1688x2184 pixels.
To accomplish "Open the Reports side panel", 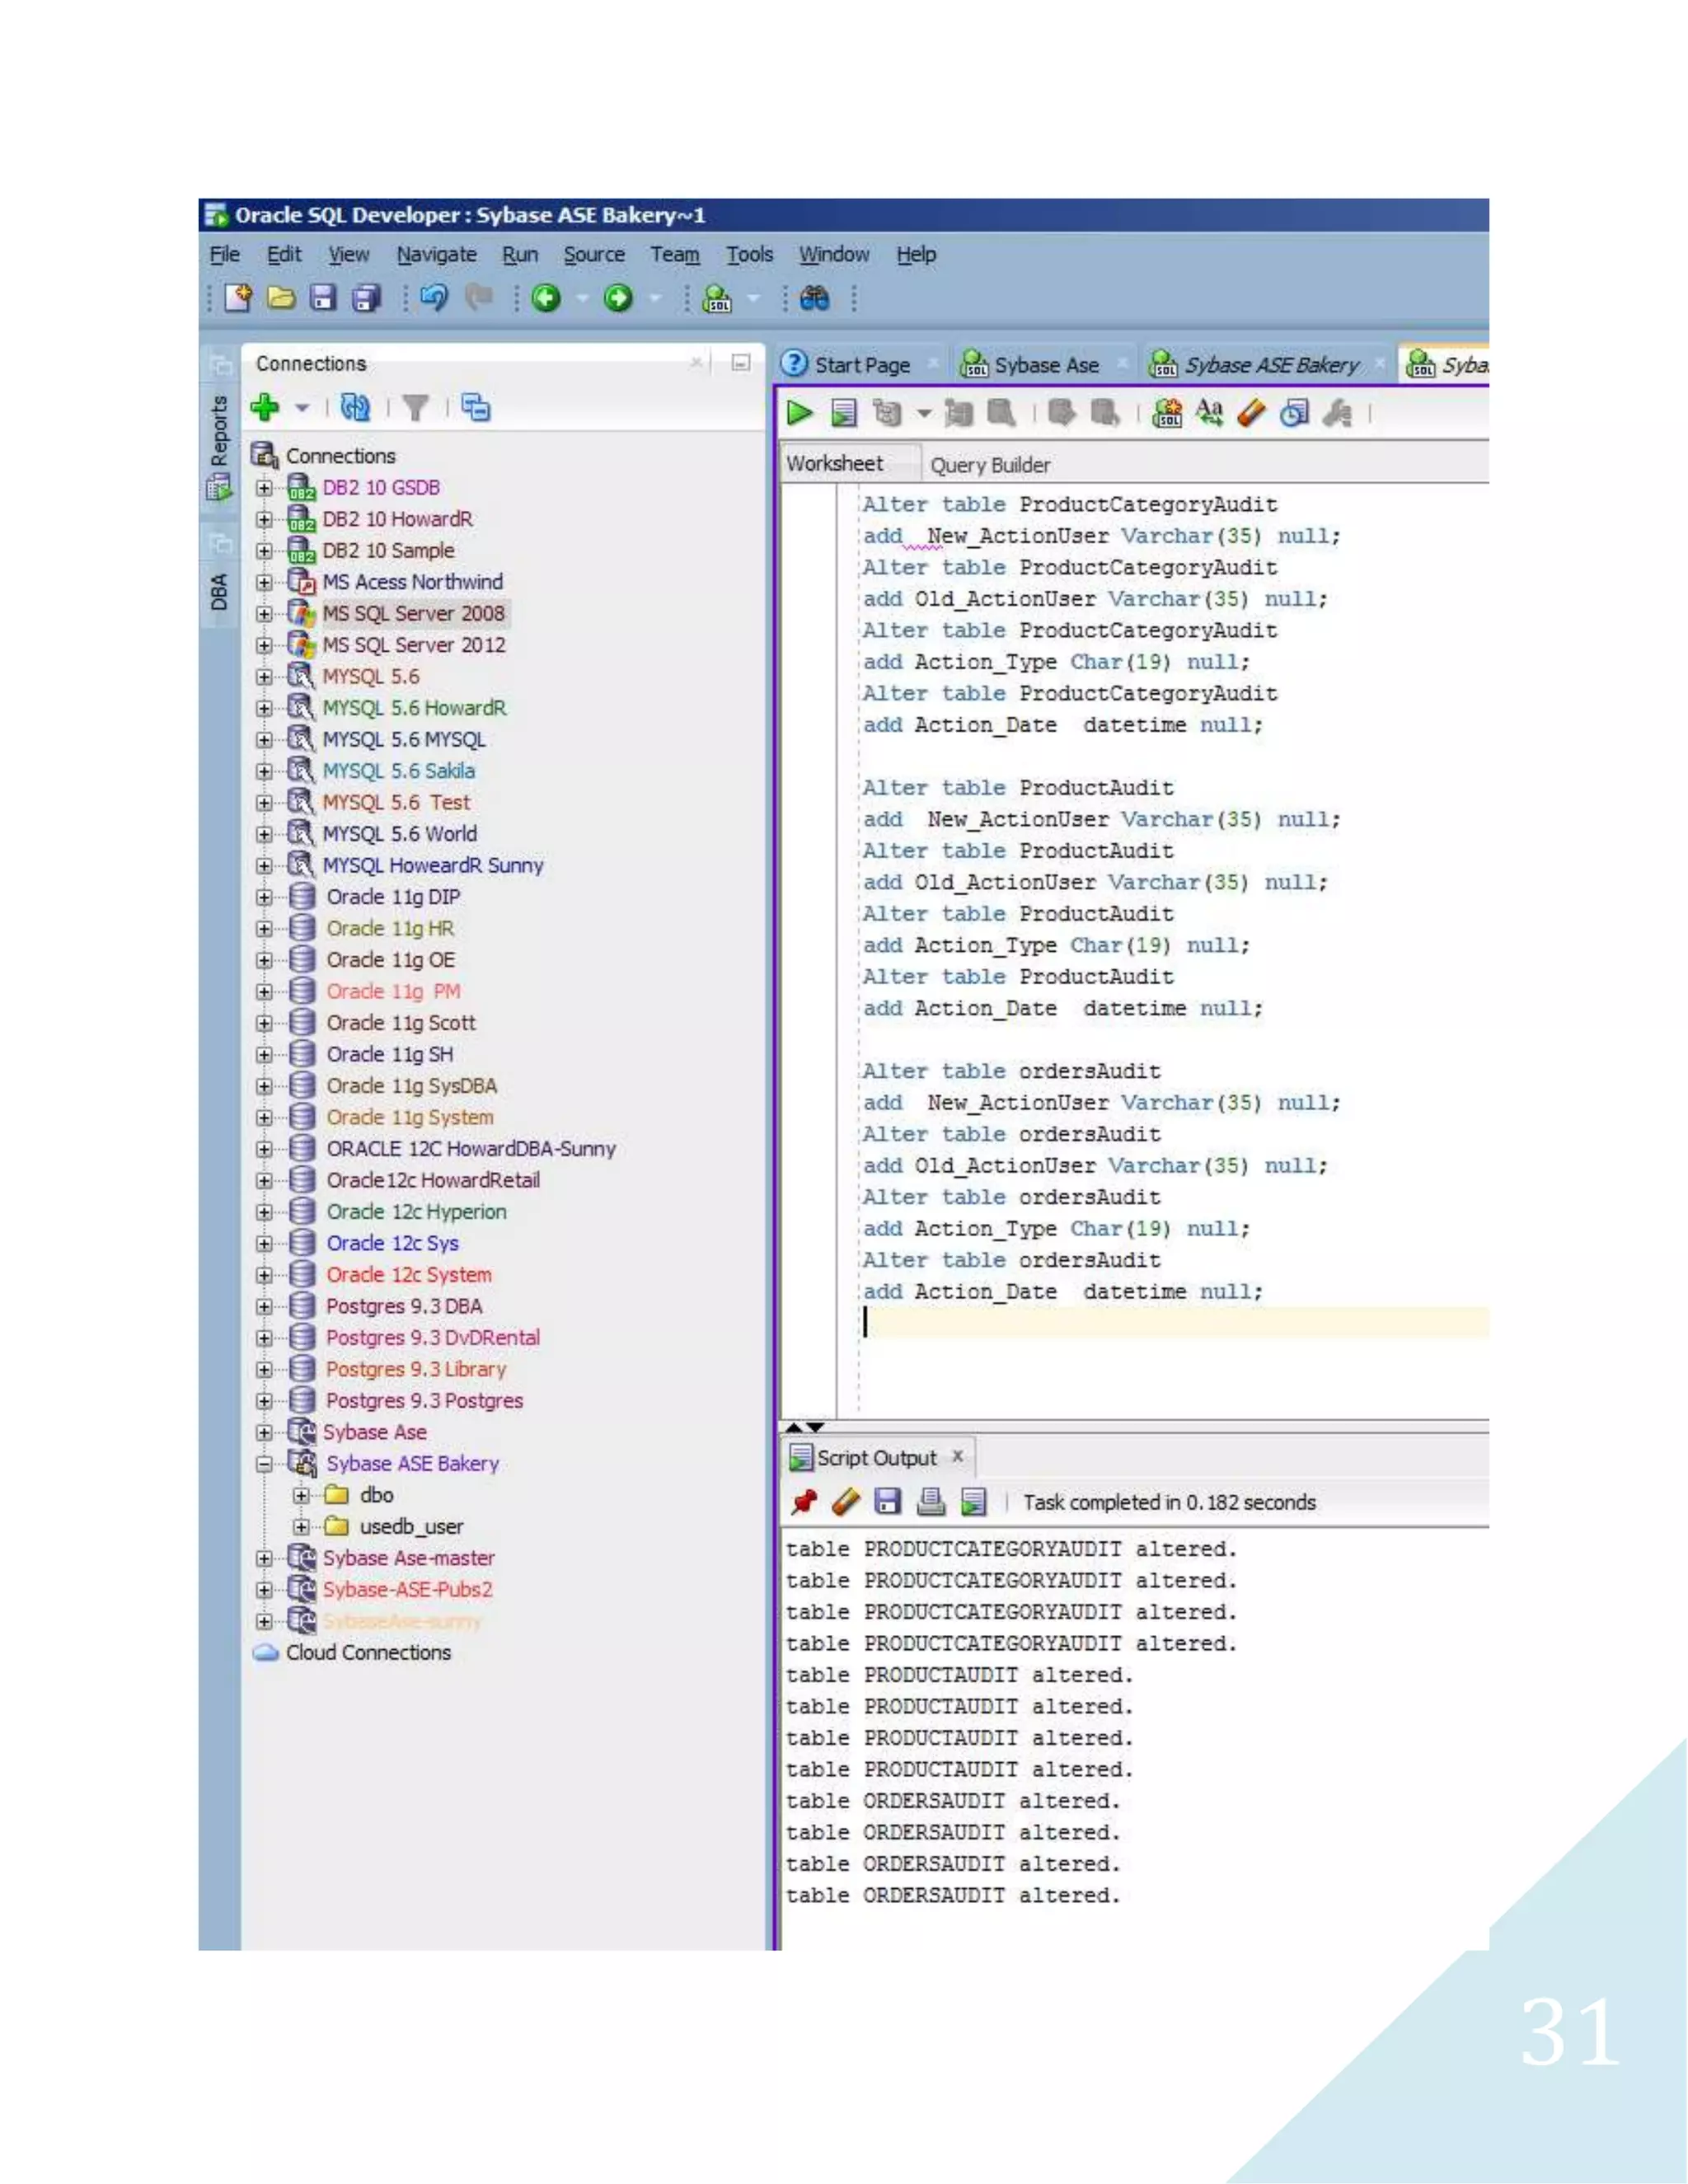I will point(219,432).
